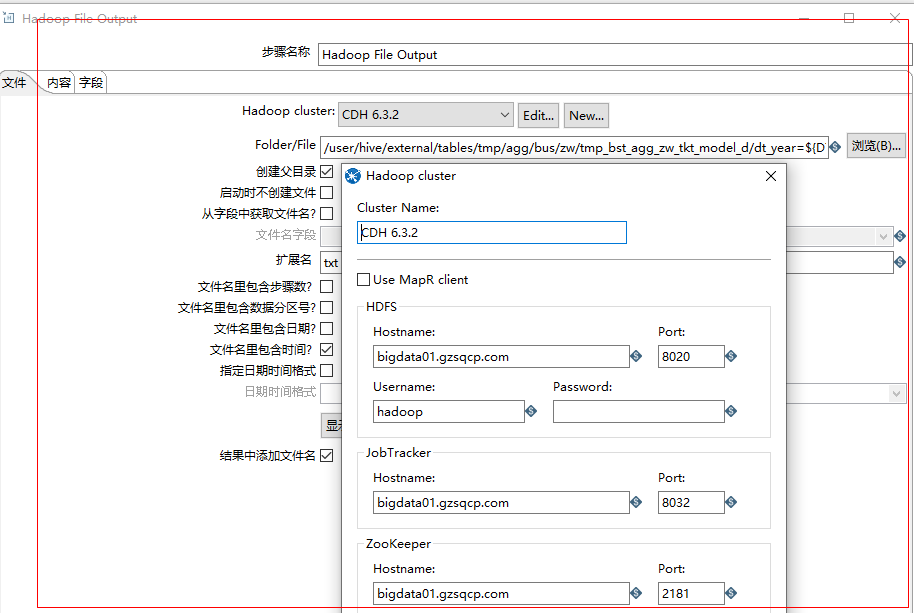The height and width of the screenshot is (613, 914).
Task: Click empty HDFS Password field
Action: coord(639,411)
